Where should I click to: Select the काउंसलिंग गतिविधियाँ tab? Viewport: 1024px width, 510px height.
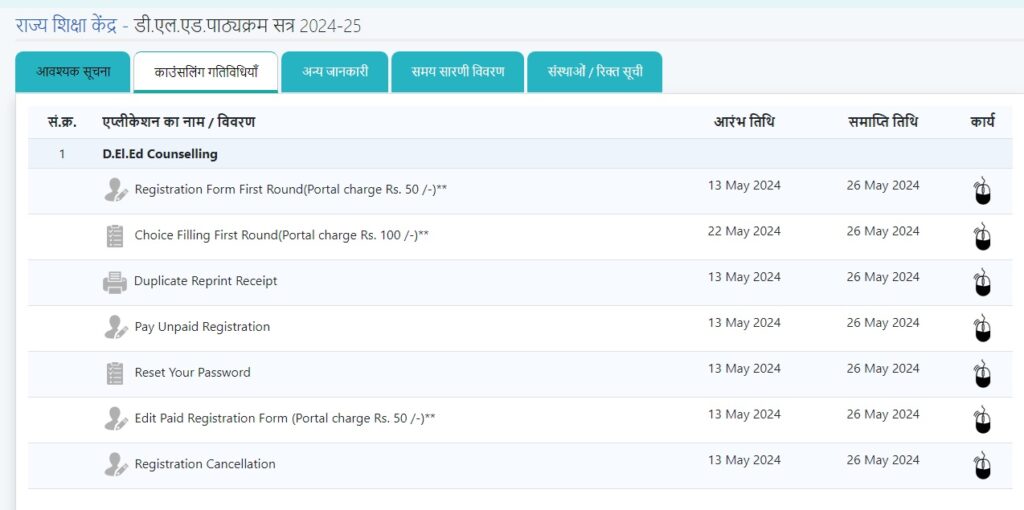pos(206,73)
